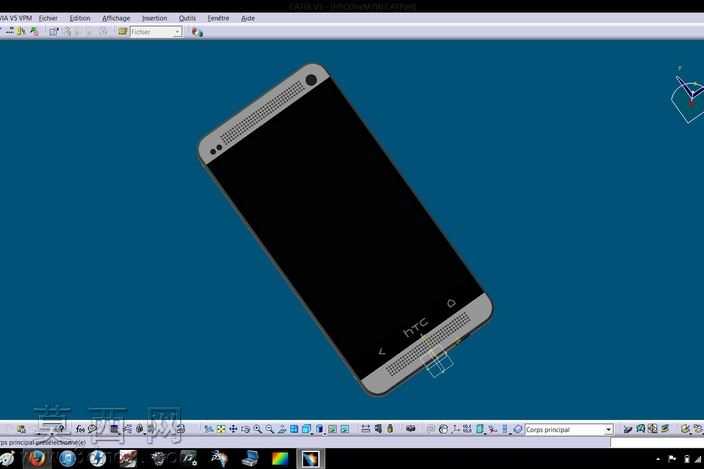Open the Affichage menu
Image resolution: width=704 pixels, height=469 pixels.
pyautogui.click(x=116, y=18)
